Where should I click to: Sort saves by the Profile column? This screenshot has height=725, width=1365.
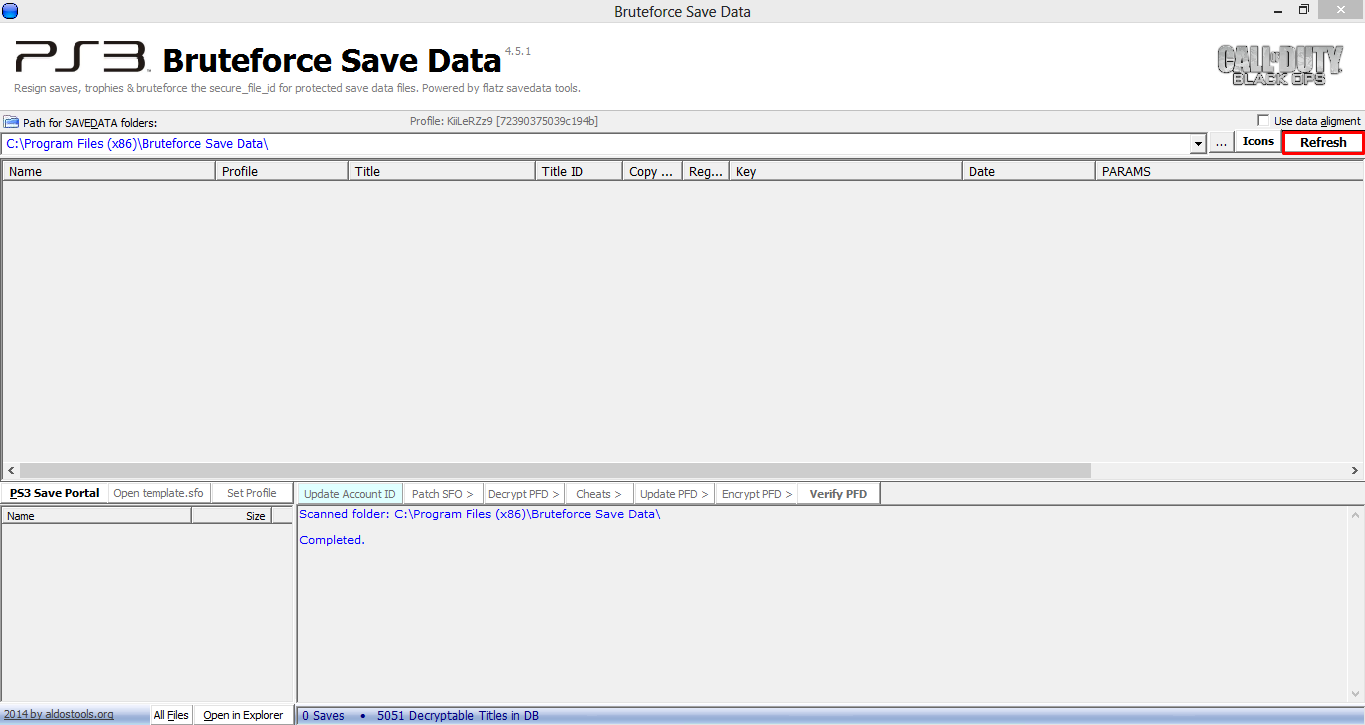point(282,171)
